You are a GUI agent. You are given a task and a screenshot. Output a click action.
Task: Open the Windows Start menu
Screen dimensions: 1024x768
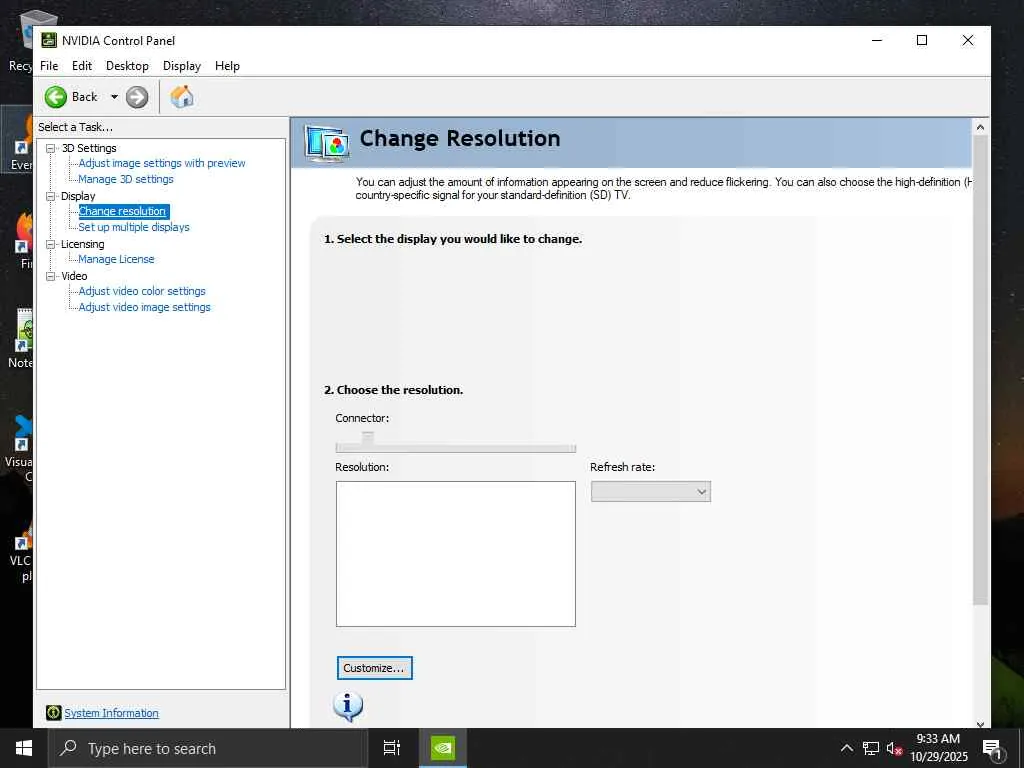tap(24, 748)
